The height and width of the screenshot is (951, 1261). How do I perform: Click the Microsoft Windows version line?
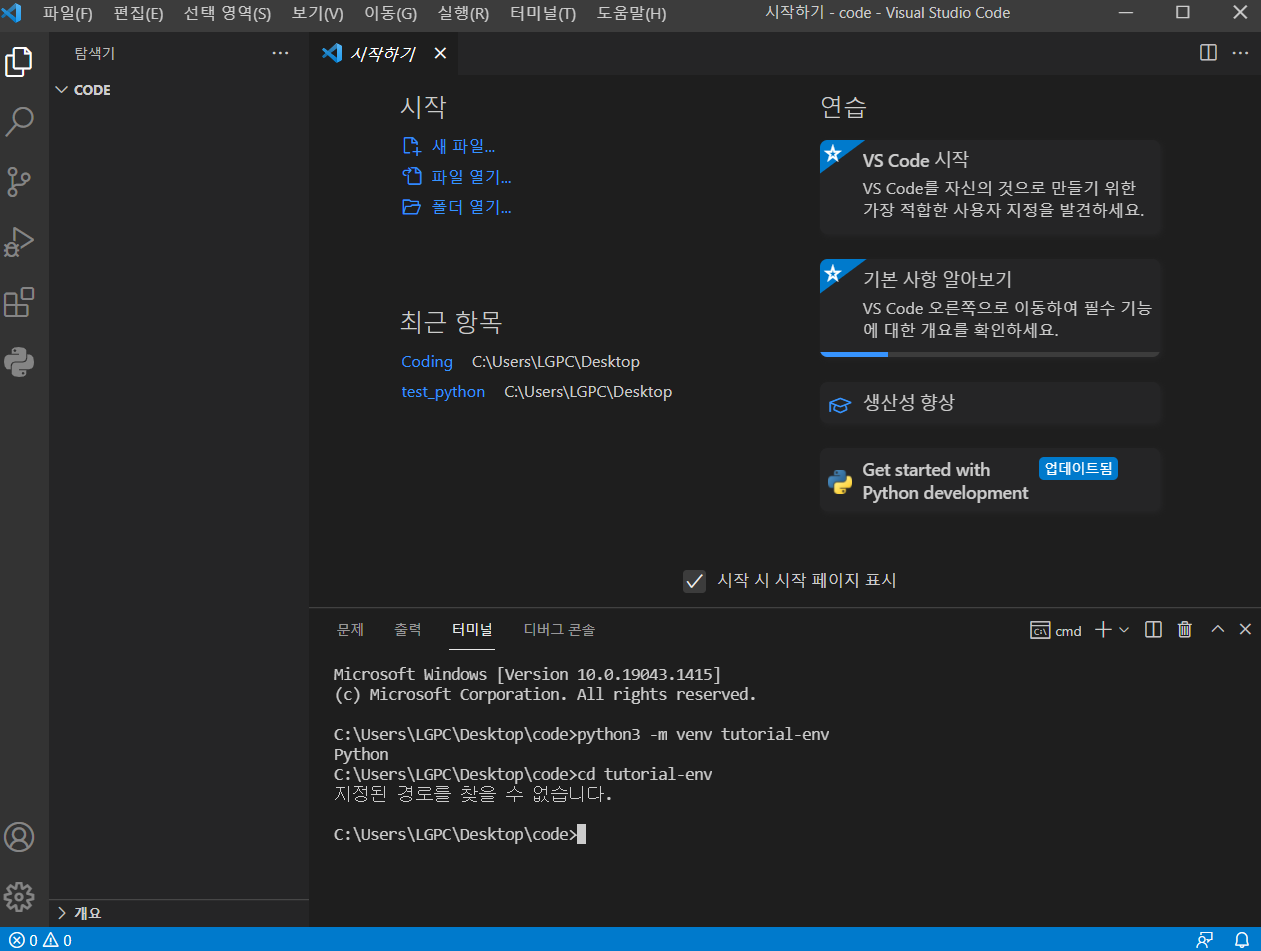coord(527,674)
